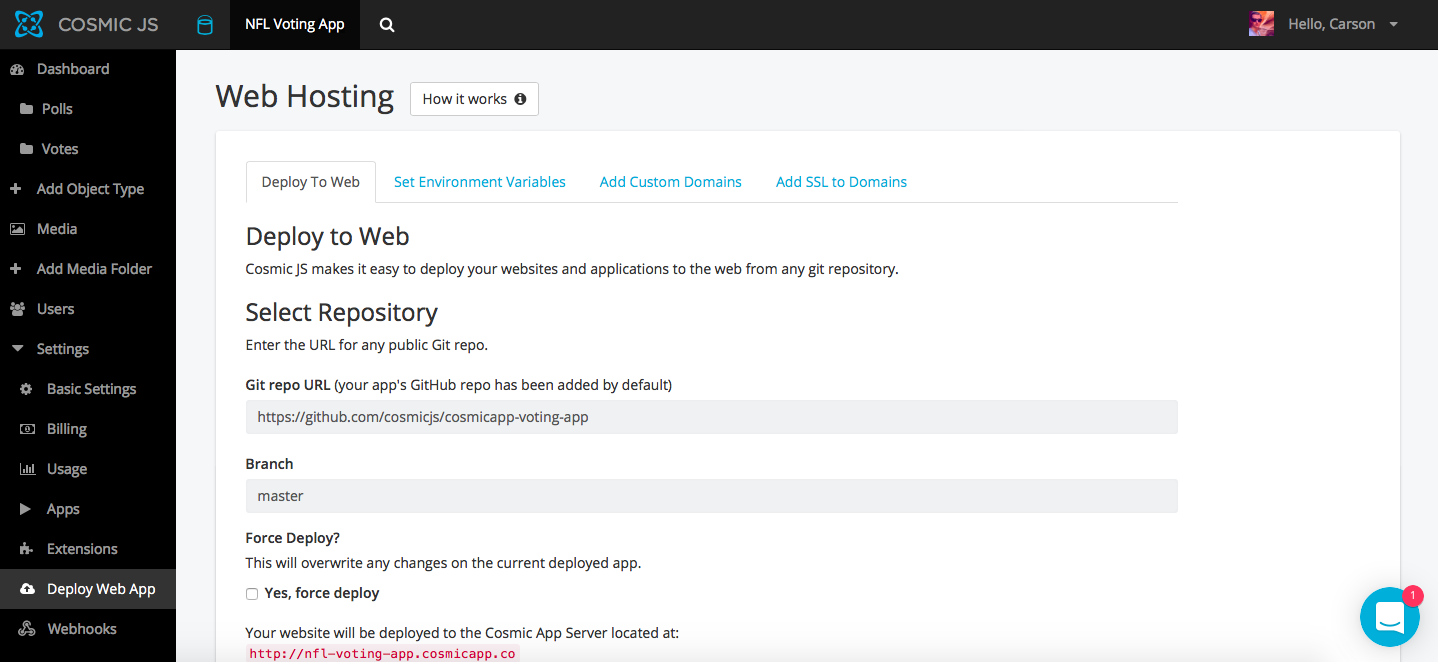This screenshot has height=662, width=1438.
Task: Open Usage statistics in the sidebar
Action: click(x=66, y=469)
